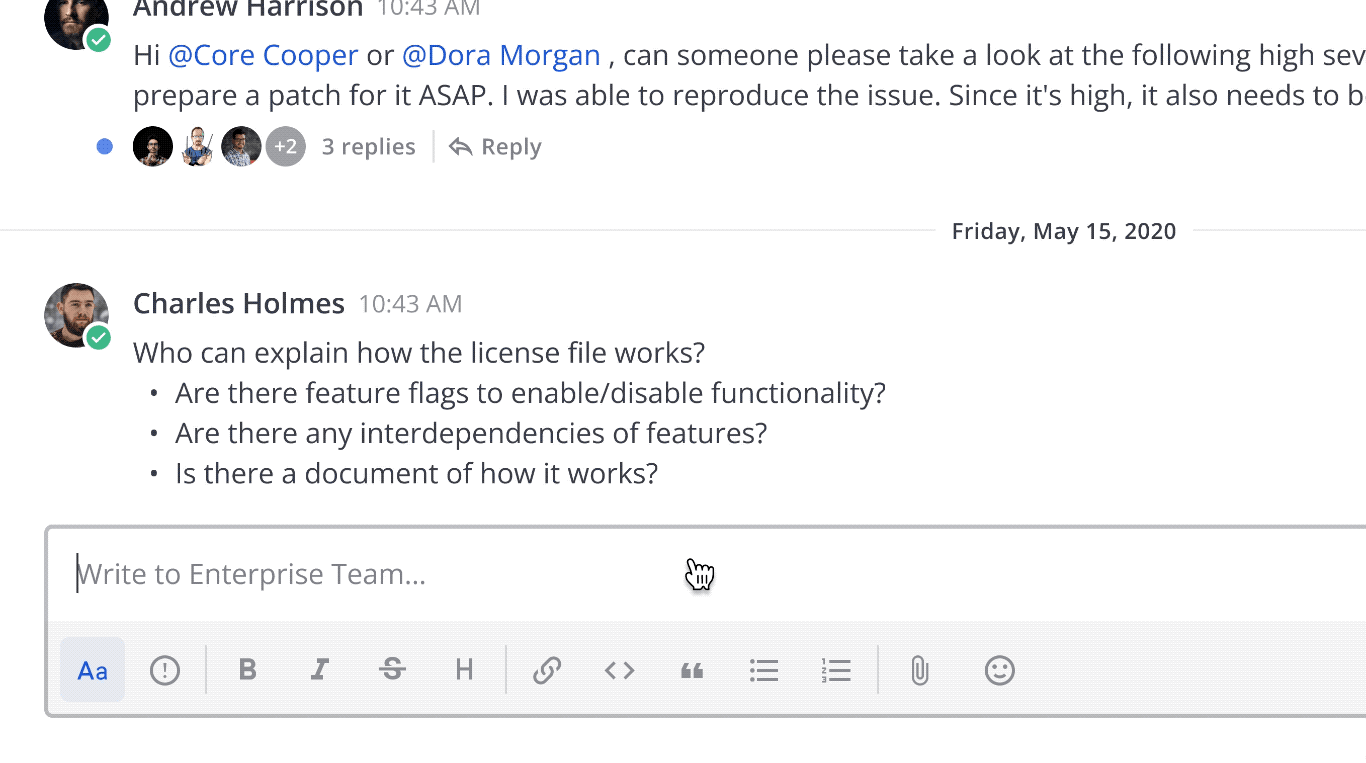Toggle the Aa formatting toolbar button
Screen dimensions: 1366x763
click(x=92, y=670)
